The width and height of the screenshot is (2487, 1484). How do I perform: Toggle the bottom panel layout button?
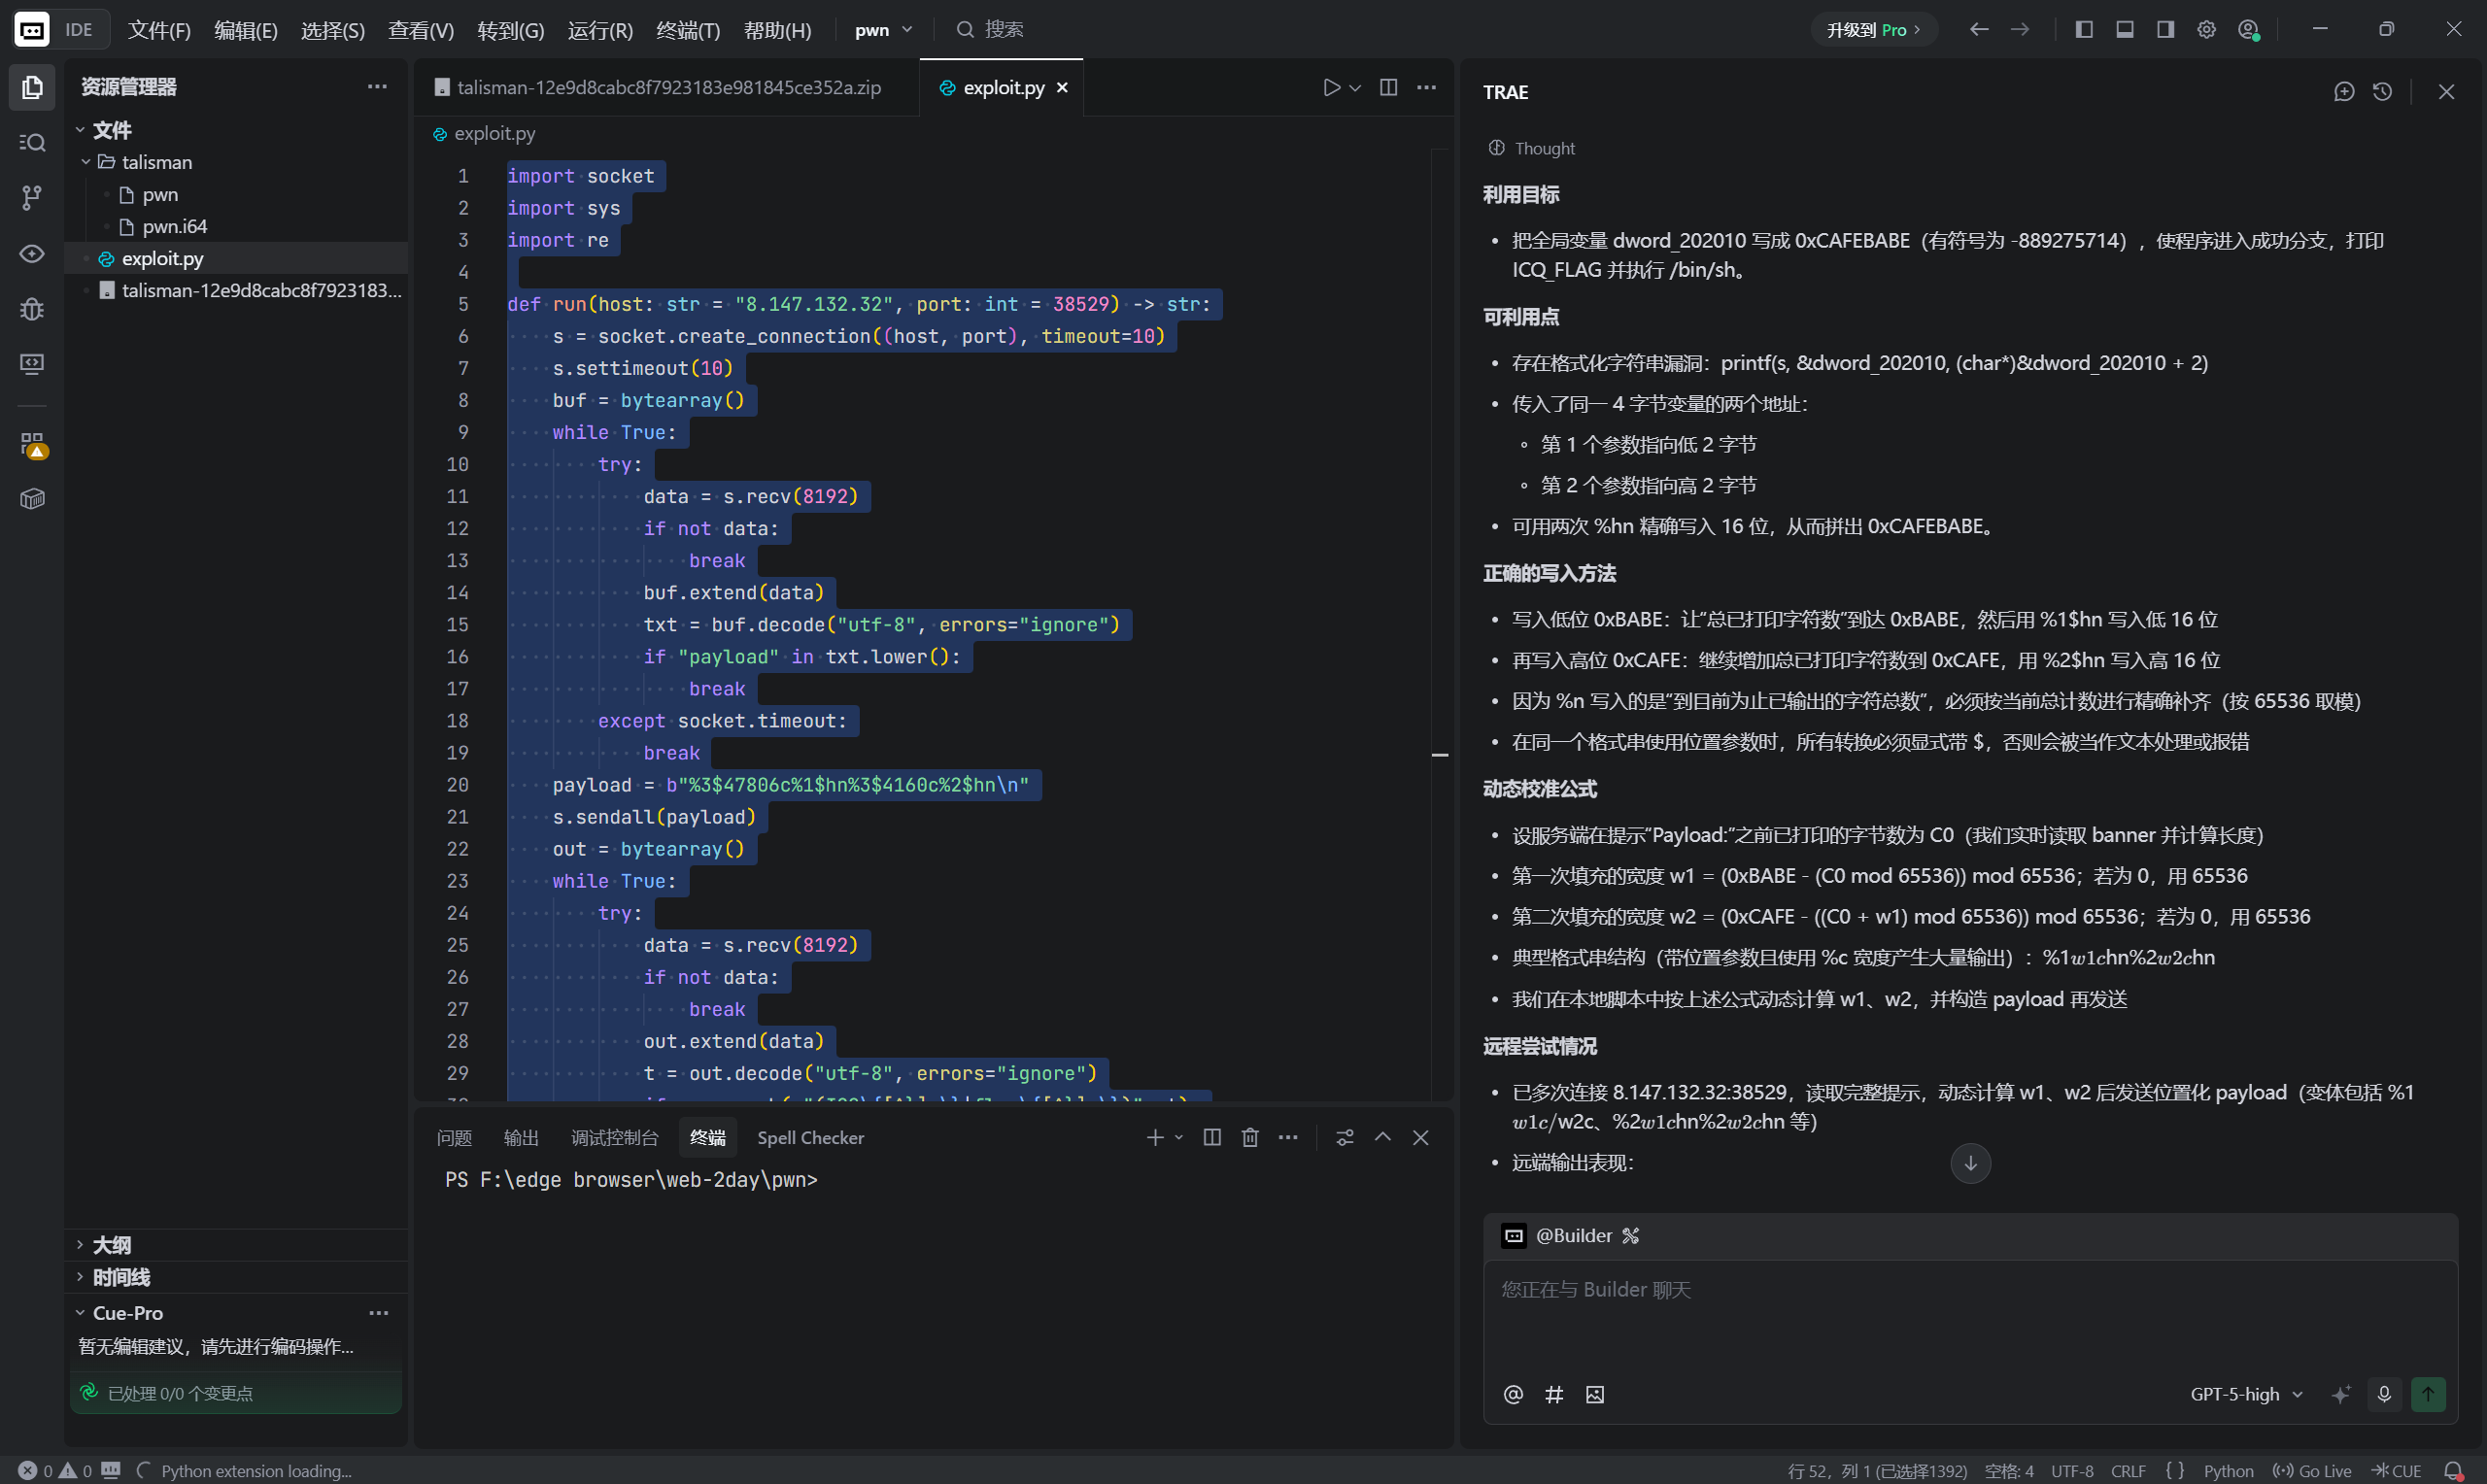[2125, 30]
